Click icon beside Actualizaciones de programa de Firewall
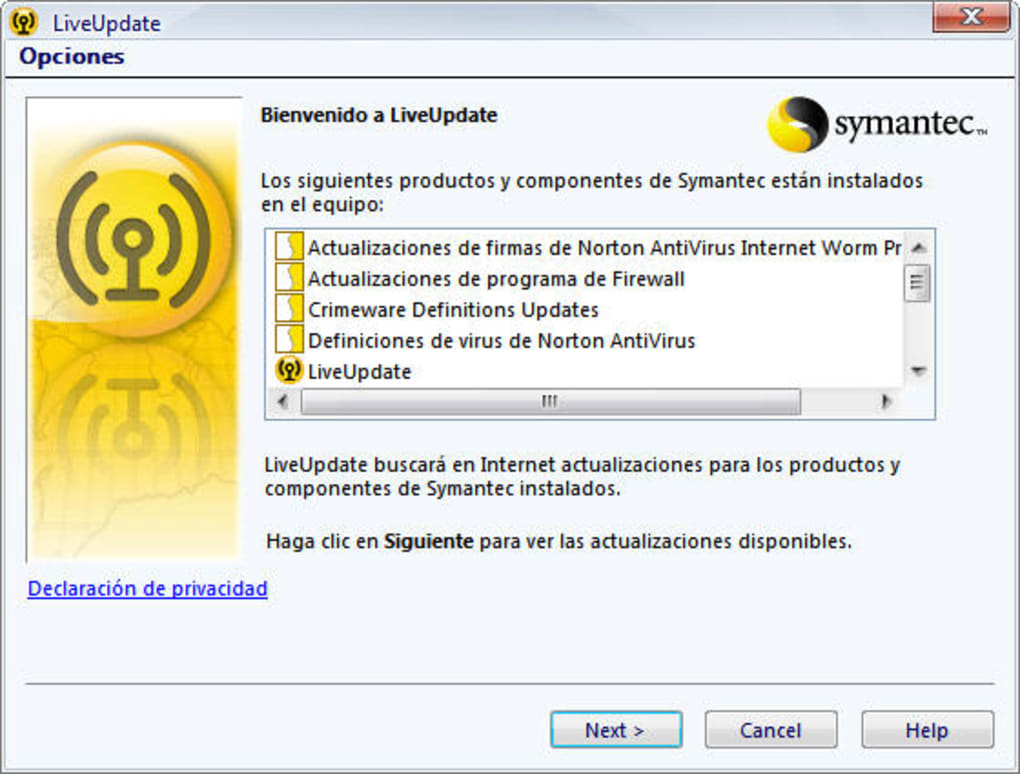This screenshot has height=774, width=1020. click(289, 278)
